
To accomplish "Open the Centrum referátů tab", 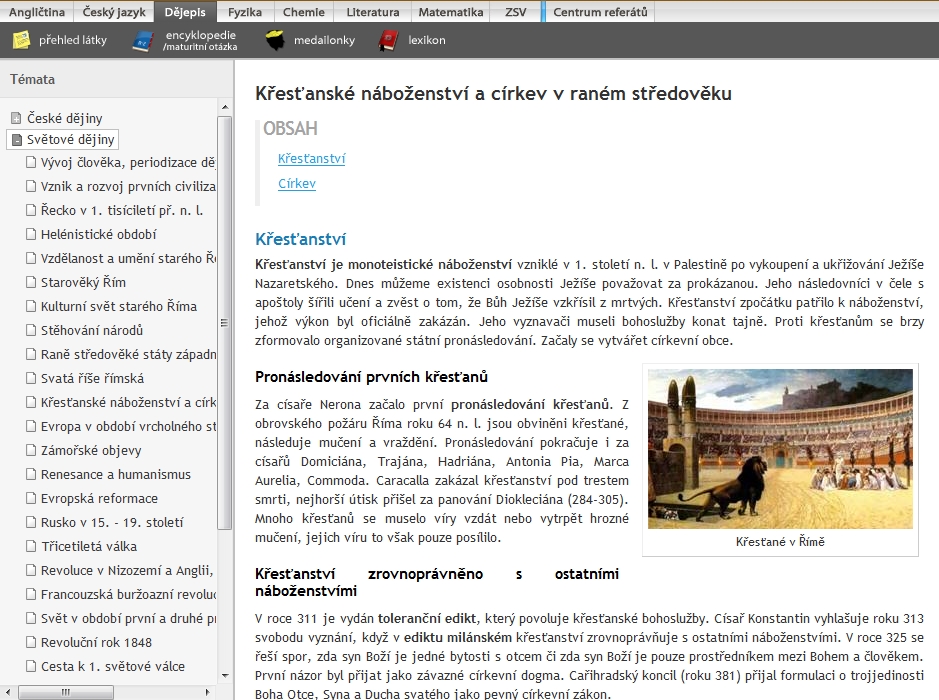I will 600,12.
